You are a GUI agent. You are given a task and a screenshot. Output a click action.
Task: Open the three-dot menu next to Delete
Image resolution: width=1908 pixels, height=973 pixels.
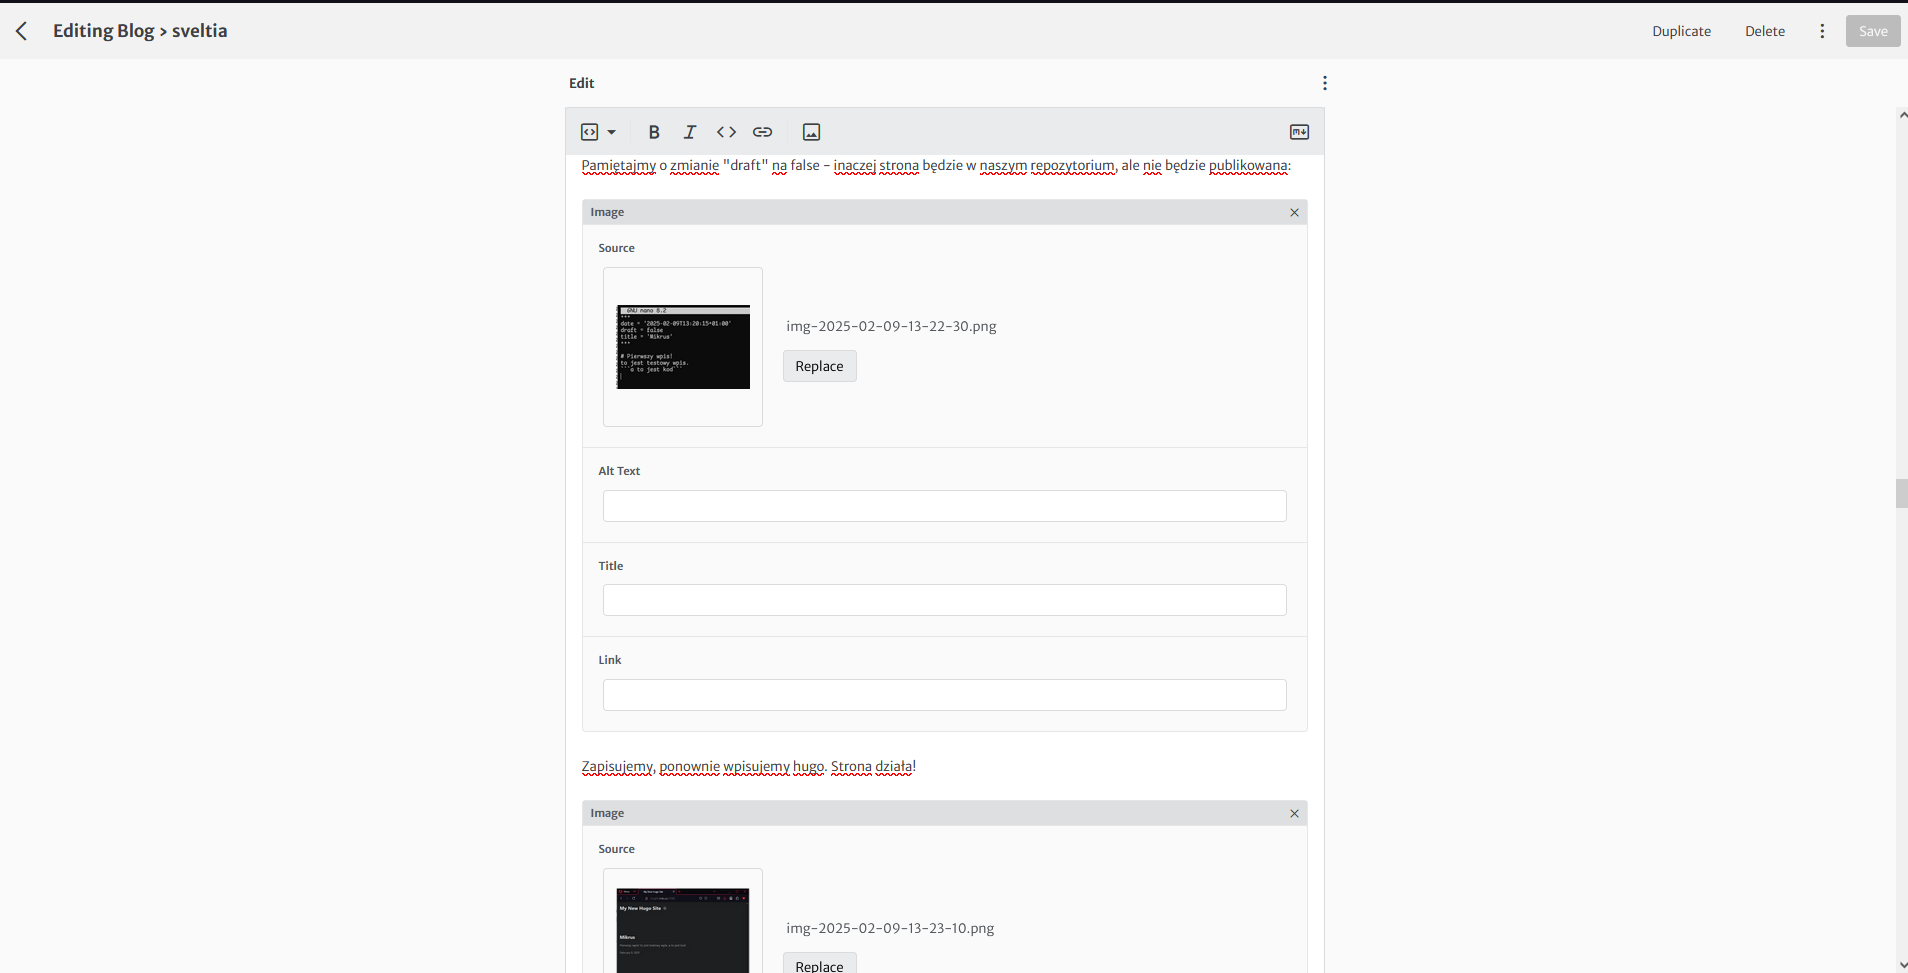point(1822,31)
